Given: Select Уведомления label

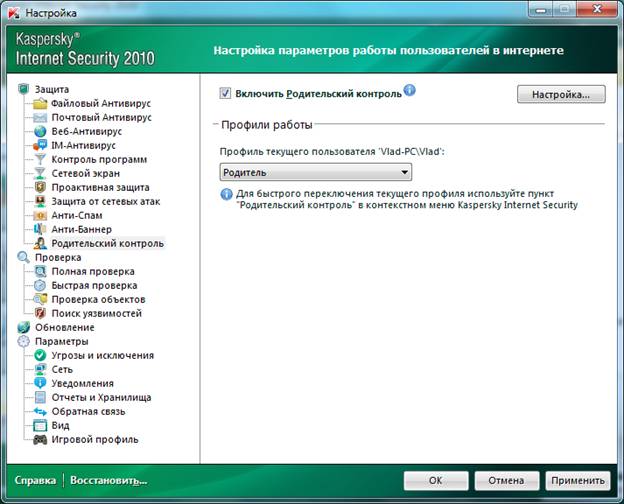Looking at the screenshot, I should pos(83,383).
